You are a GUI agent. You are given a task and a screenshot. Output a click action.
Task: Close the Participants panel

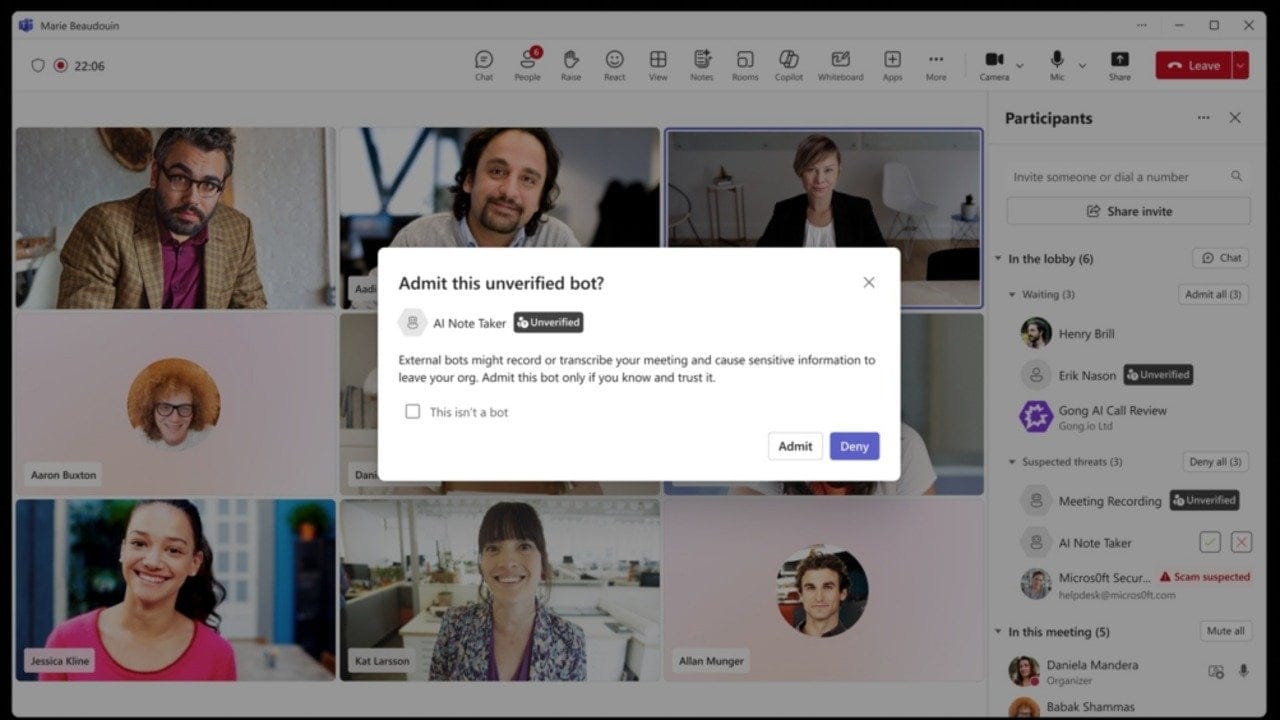1235,118
